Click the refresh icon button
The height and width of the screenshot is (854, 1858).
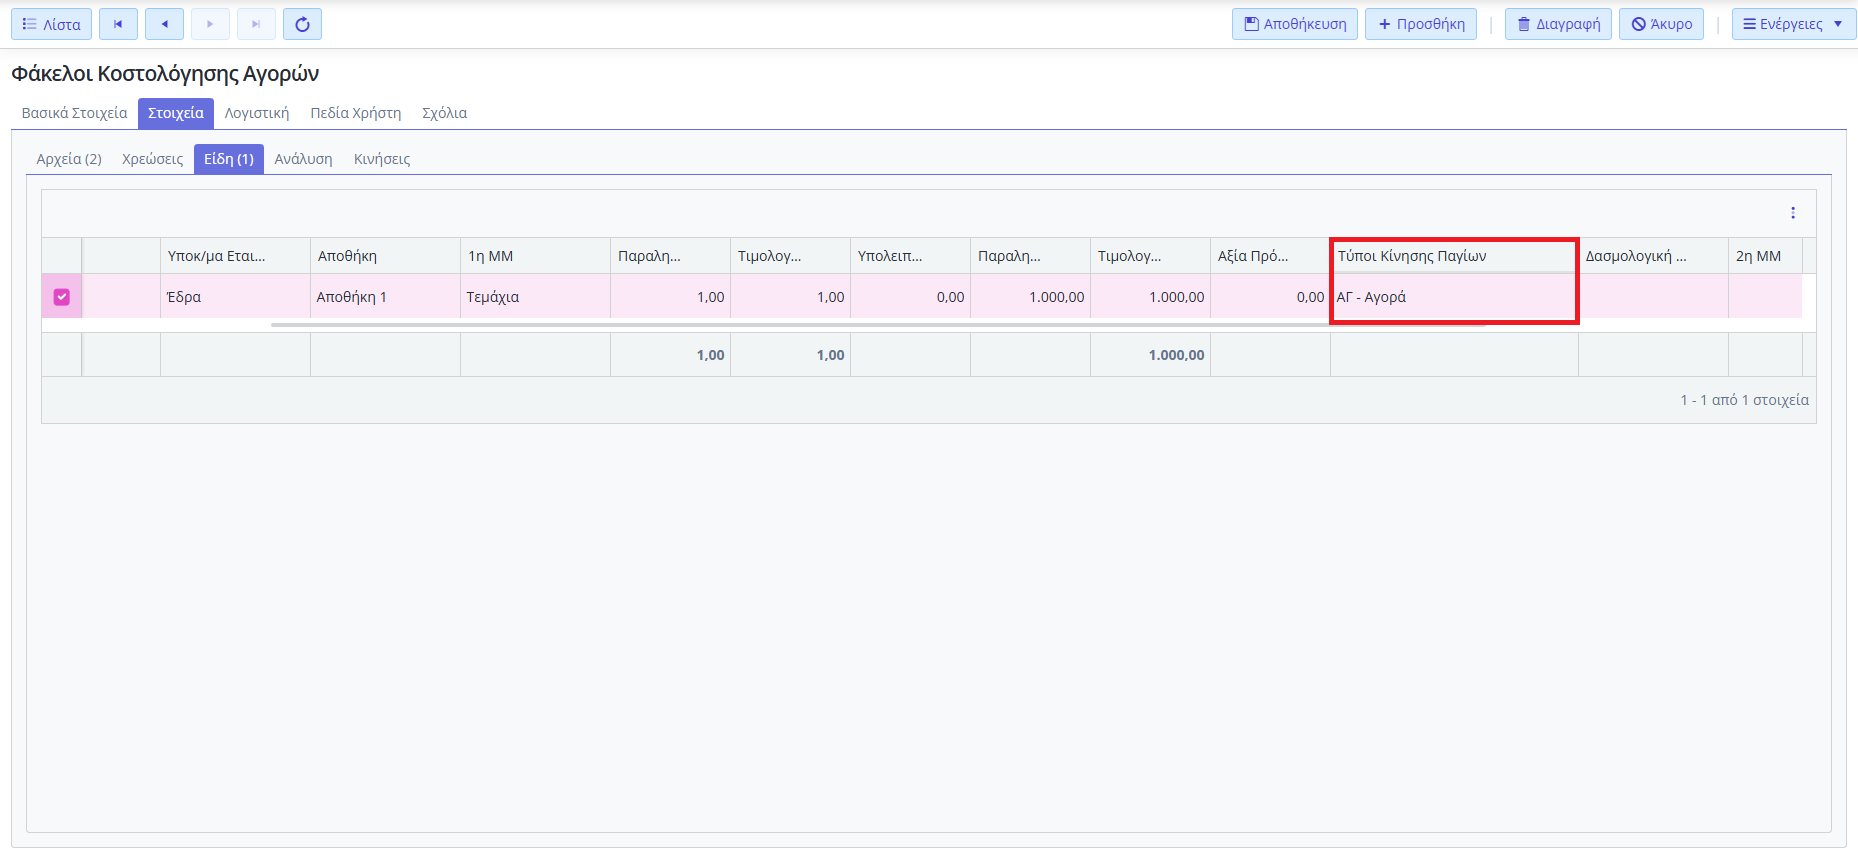[302, 24]
